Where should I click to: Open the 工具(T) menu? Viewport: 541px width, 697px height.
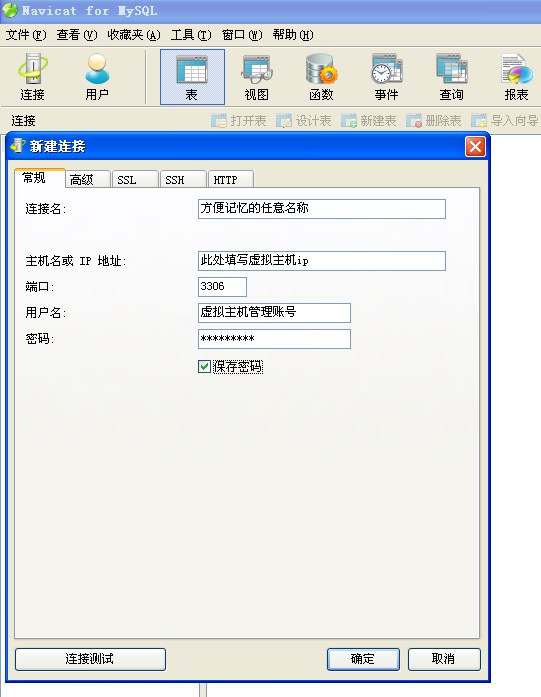[191, 35]
